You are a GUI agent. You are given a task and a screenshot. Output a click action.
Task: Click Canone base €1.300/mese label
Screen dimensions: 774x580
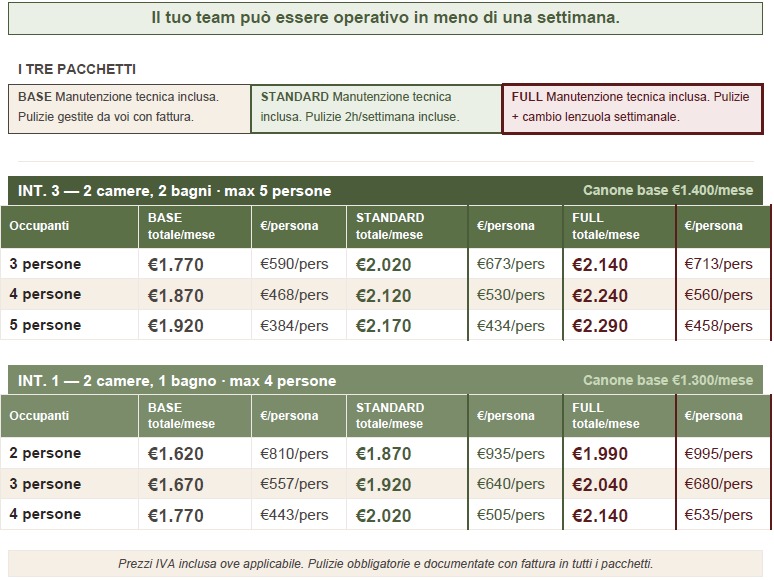pyautogui.click(x=668, y=381)
